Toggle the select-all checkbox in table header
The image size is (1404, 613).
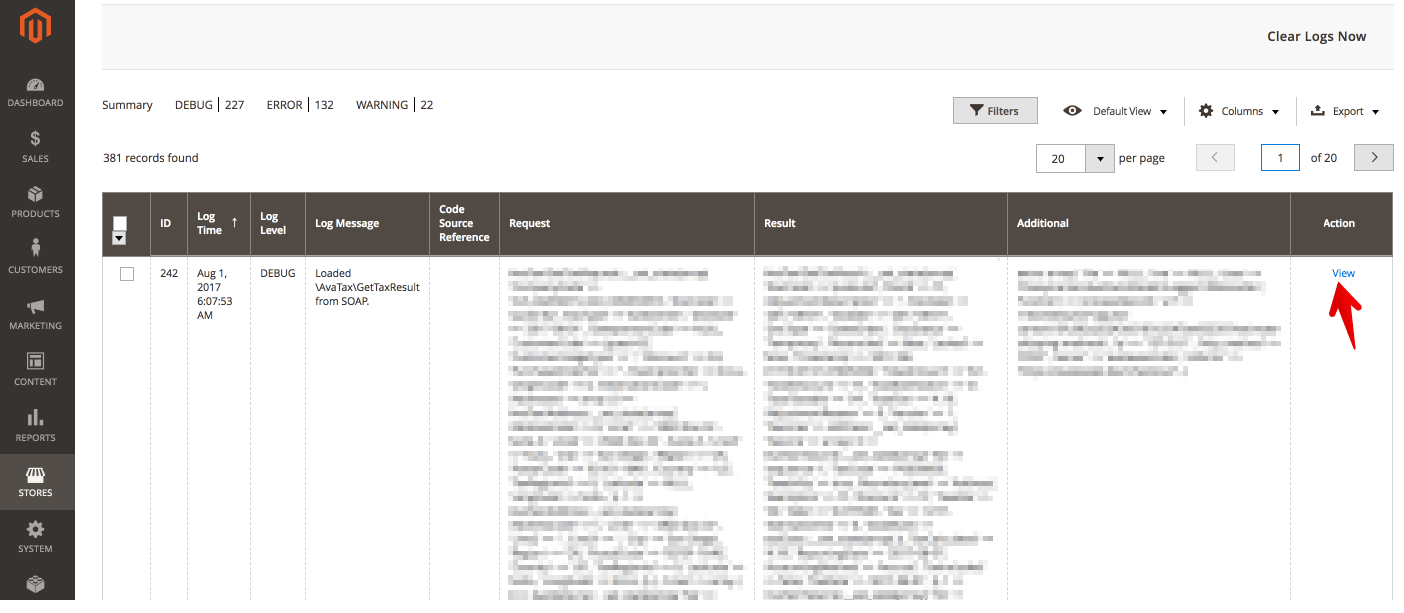pos(120,223)
